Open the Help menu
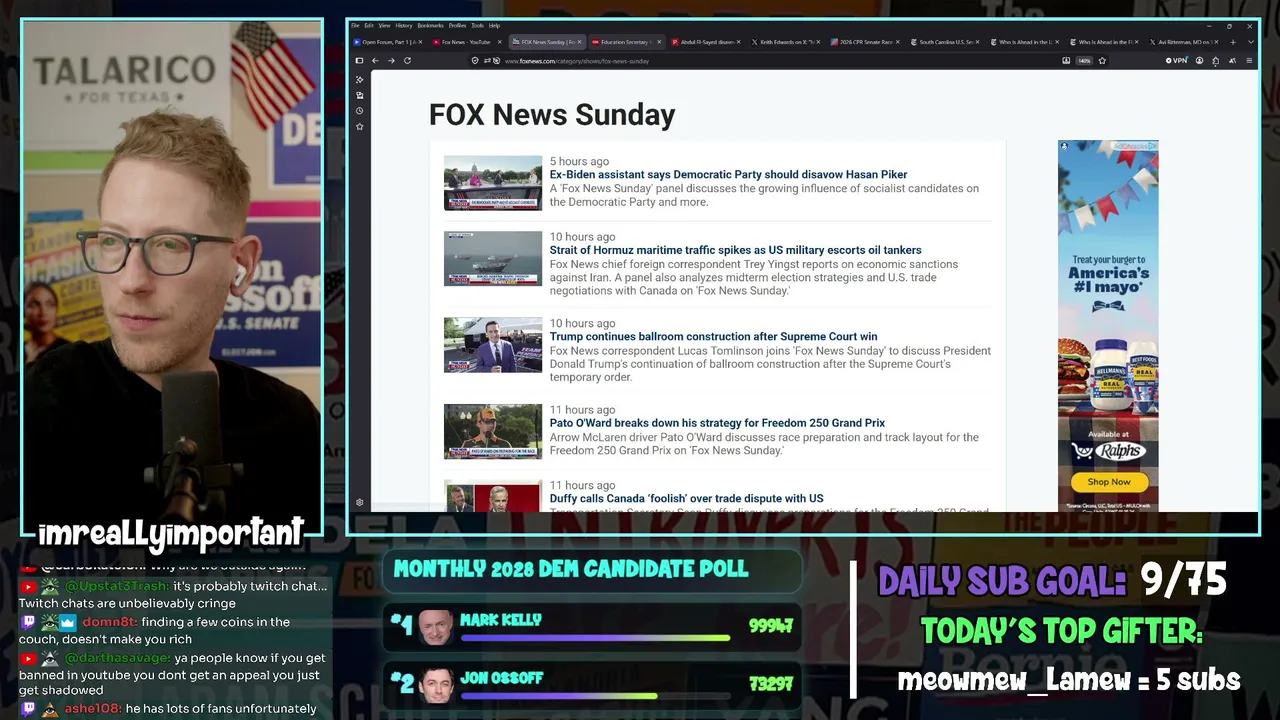This screenshot has width=1280, height=720. pos(494,25)
